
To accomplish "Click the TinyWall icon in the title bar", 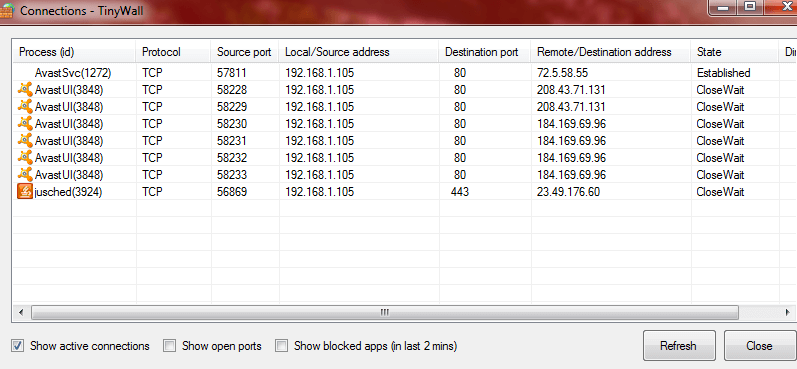I will point(6,10).
